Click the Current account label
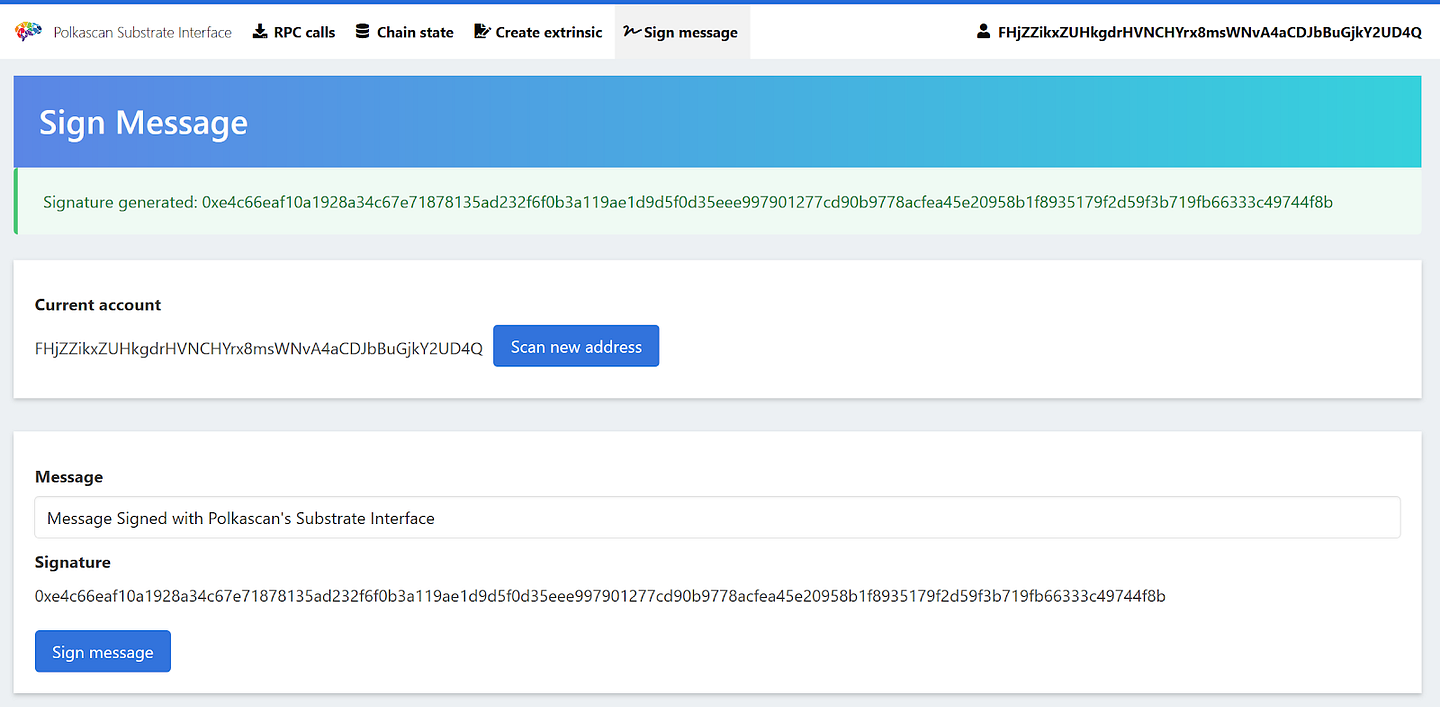Screen dimensions: 1440x707 tap(98, 305)
